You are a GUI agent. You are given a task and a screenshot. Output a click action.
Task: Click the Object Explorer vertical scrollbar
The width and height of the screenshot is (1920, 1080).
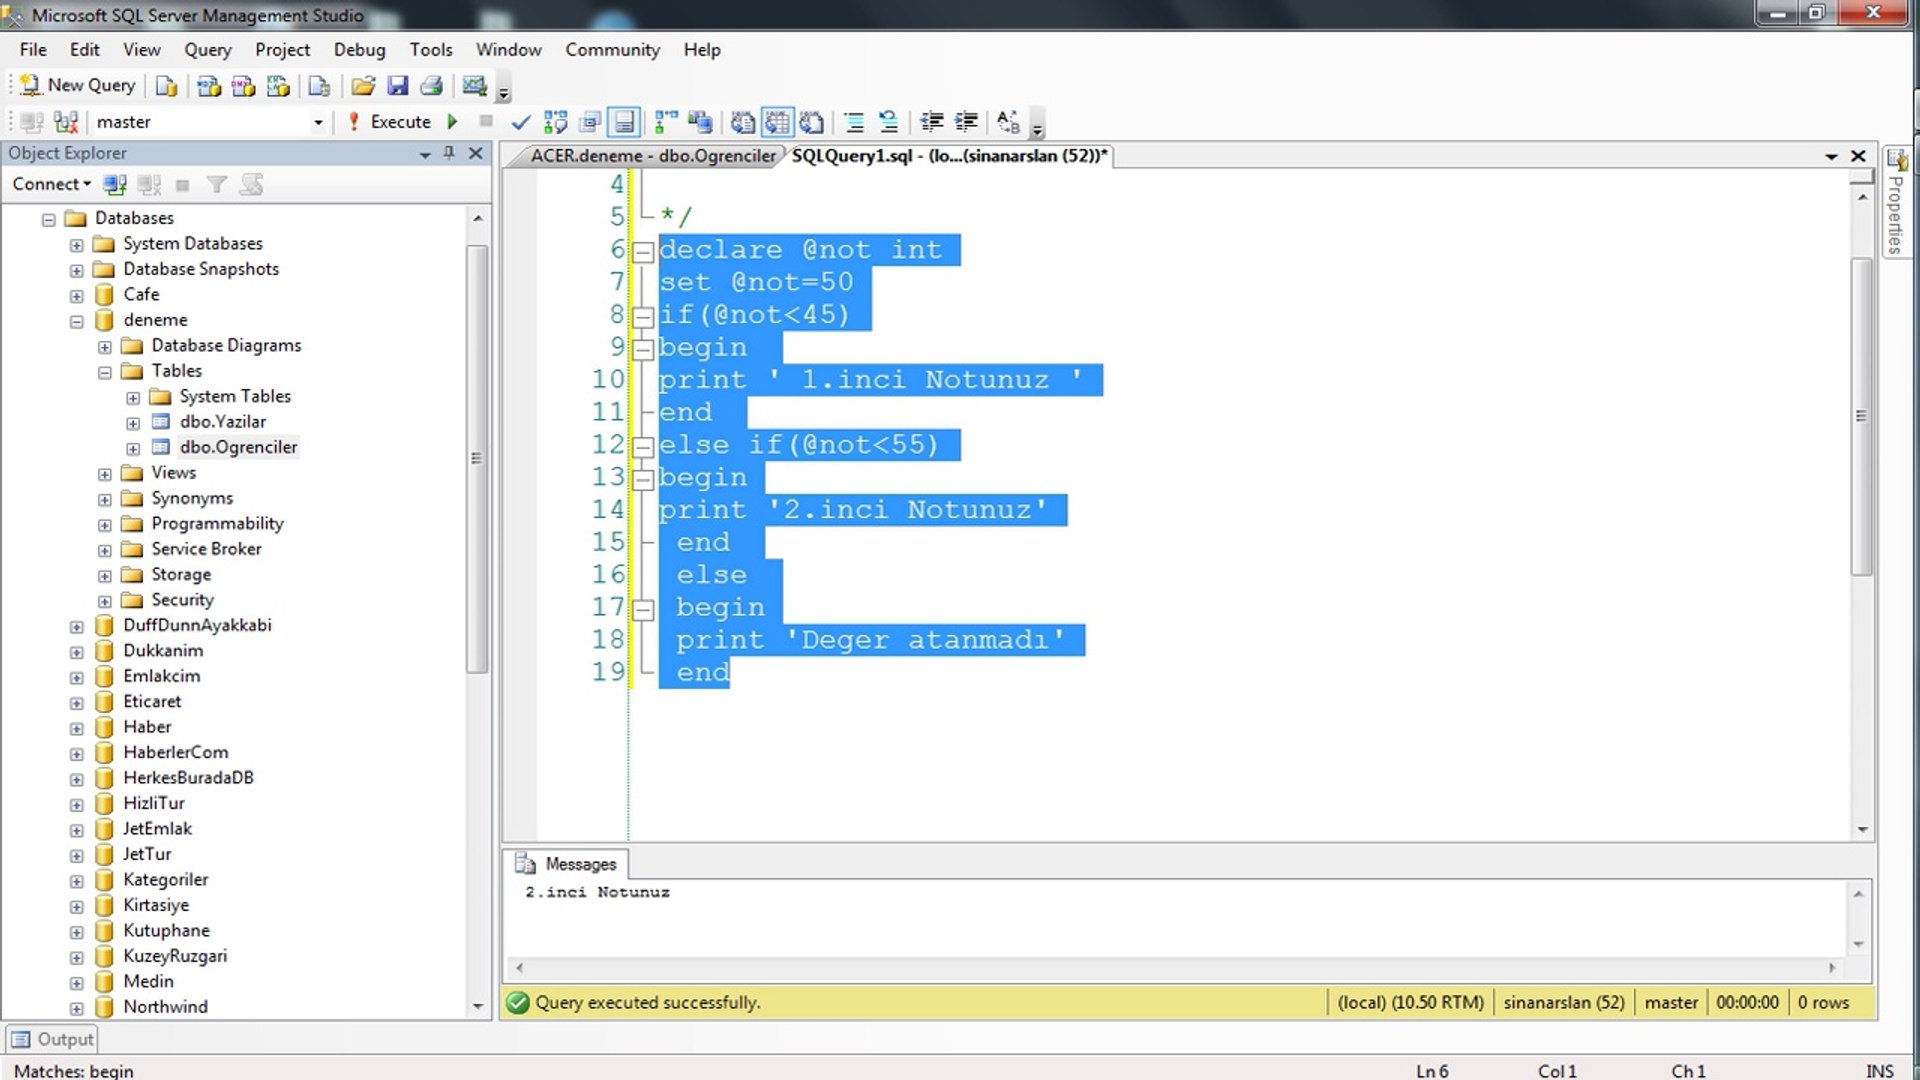coord(477,459)
